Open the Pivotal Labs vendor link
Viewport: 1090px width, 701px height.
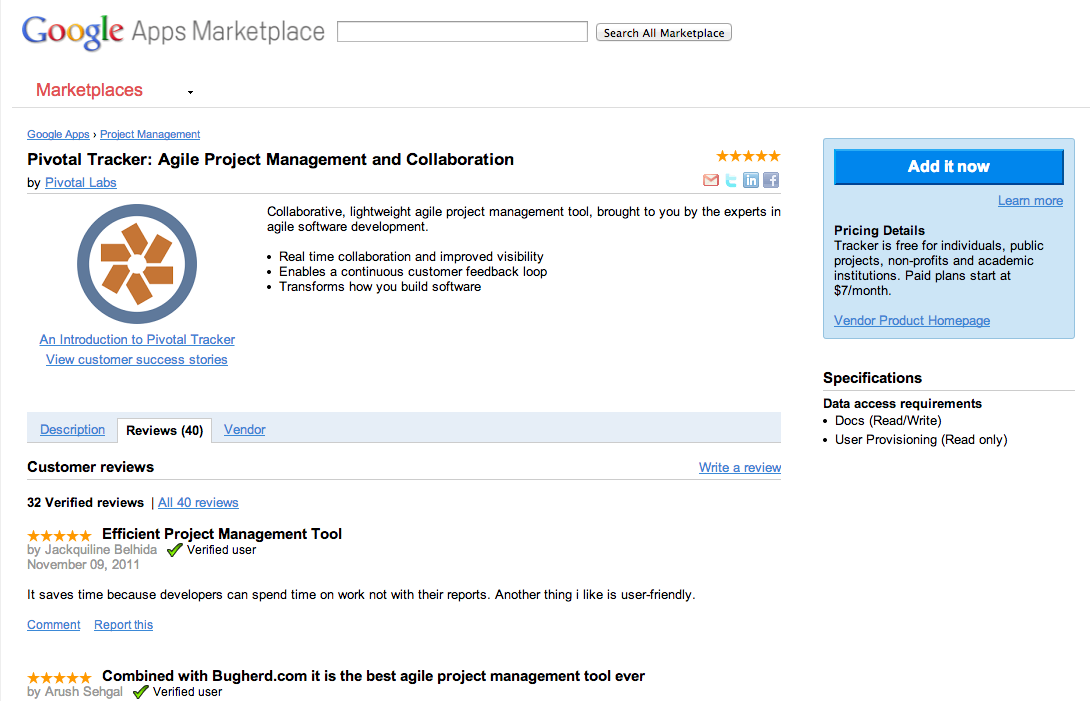point(81,183)
